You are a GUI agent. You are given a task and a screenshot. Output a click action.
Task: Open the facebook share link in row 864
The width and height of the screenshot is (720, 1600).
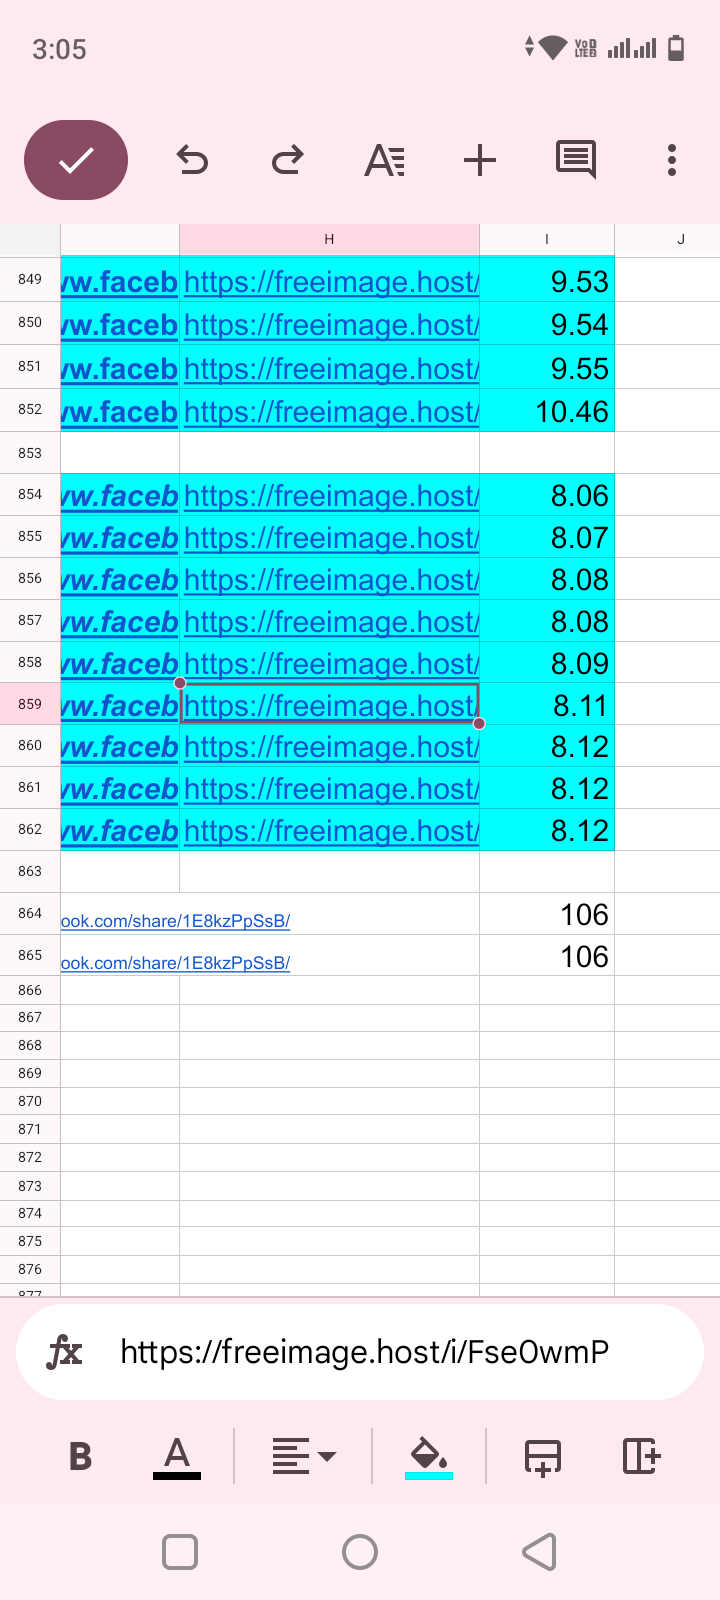point(175,921)
